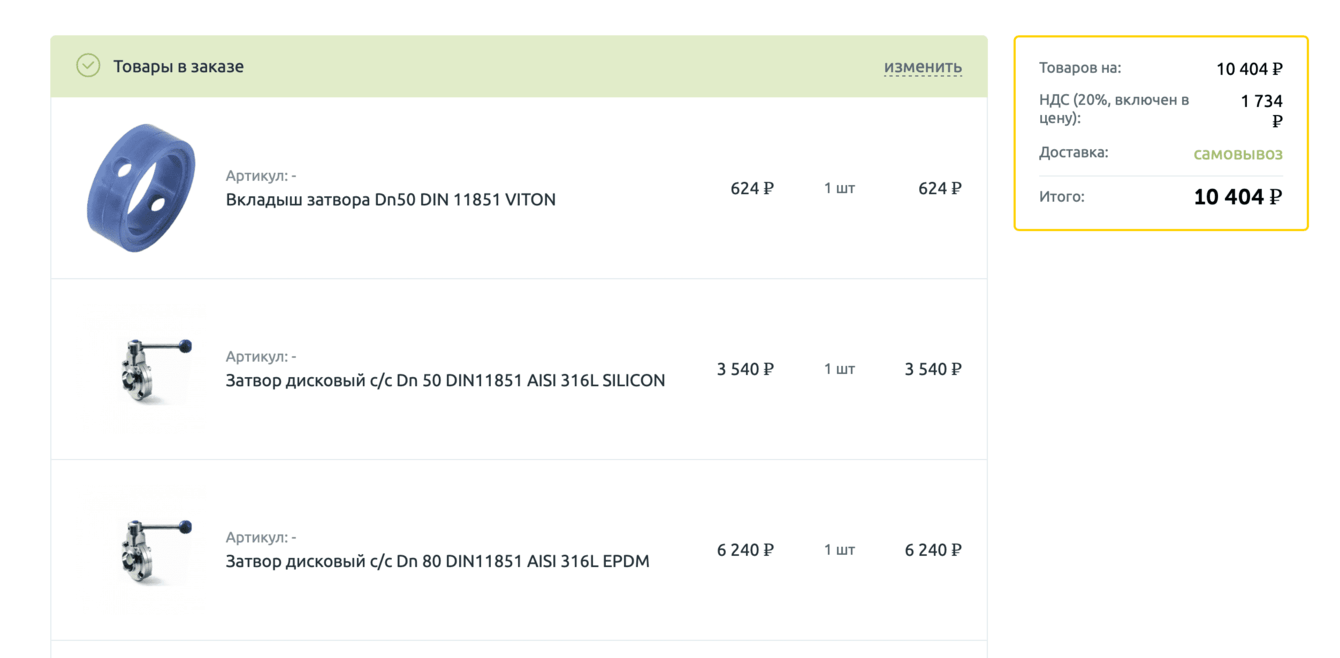
Task: Click the "1 шт" quantity for VITON insert
Action: tap(839, 188)
